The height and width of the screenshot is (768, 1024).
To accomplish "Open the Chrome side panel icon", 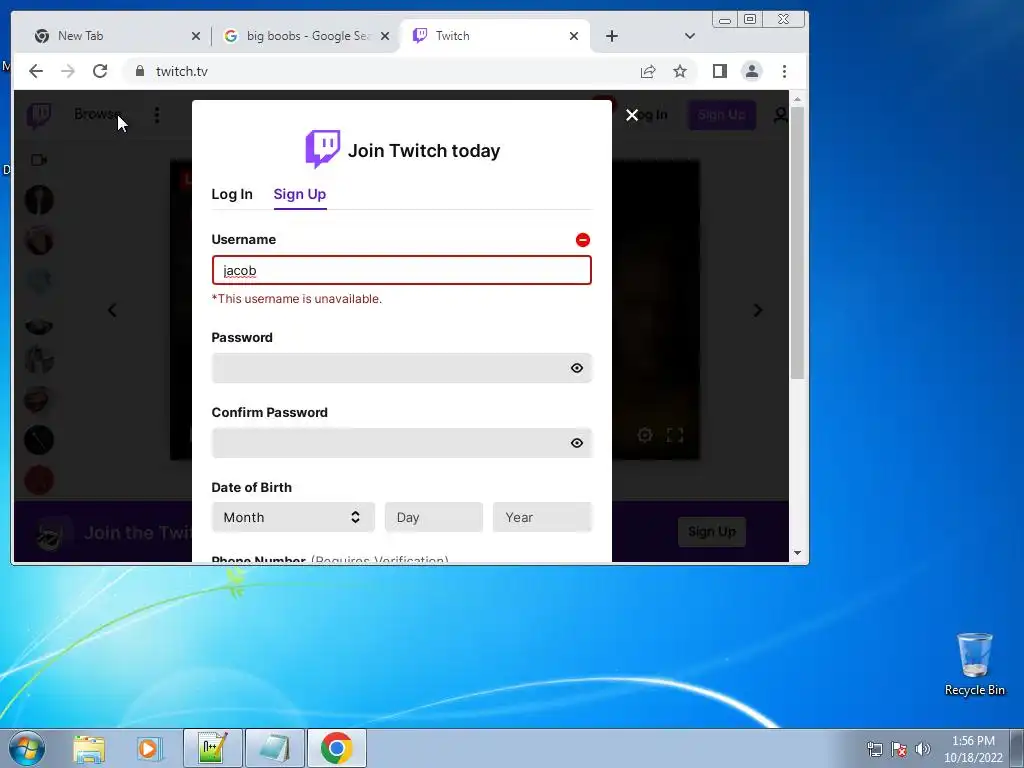I will (720, 71).
